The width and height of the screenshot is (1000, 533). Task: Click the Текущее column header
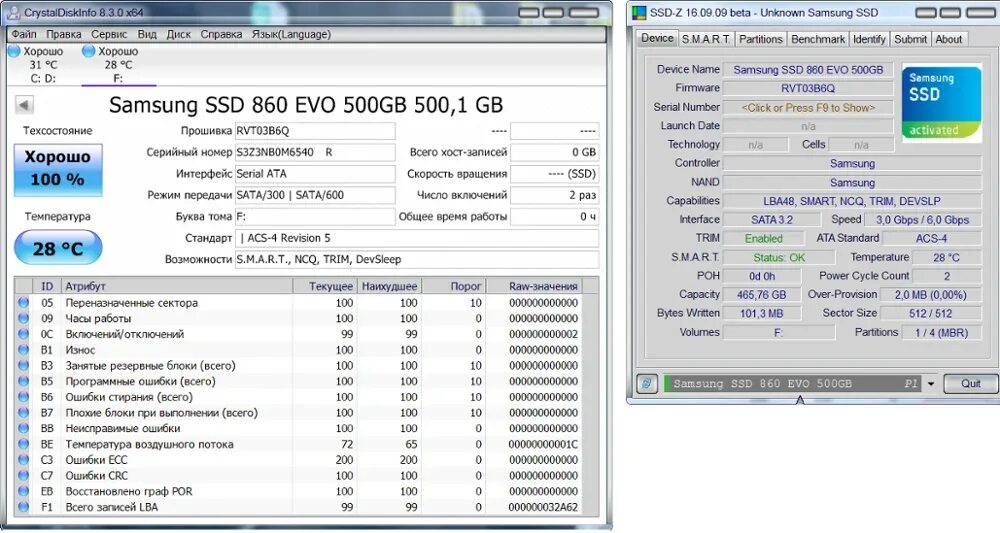(x=325, y=286)
